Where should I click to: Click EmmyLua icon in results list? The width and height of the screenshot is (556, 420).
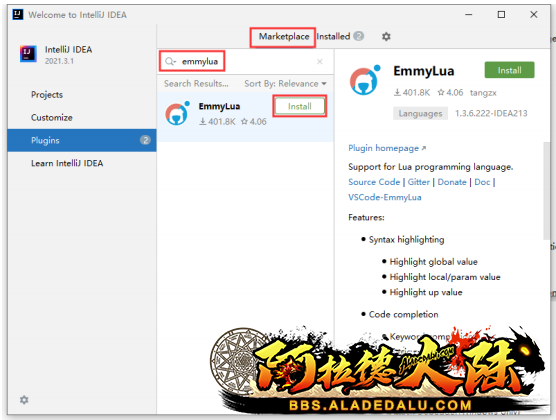coord(178,113)
